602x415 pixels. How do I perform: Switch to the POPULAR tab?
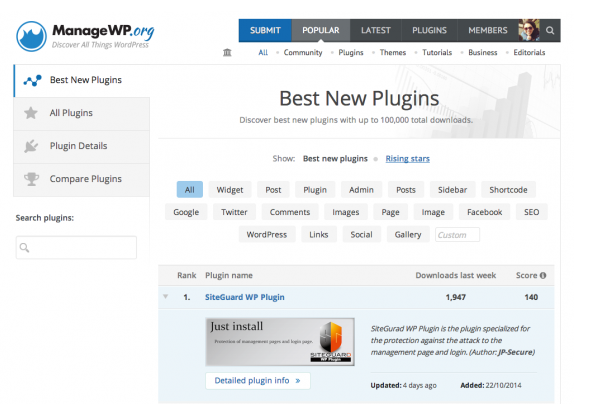pos(321,30)
